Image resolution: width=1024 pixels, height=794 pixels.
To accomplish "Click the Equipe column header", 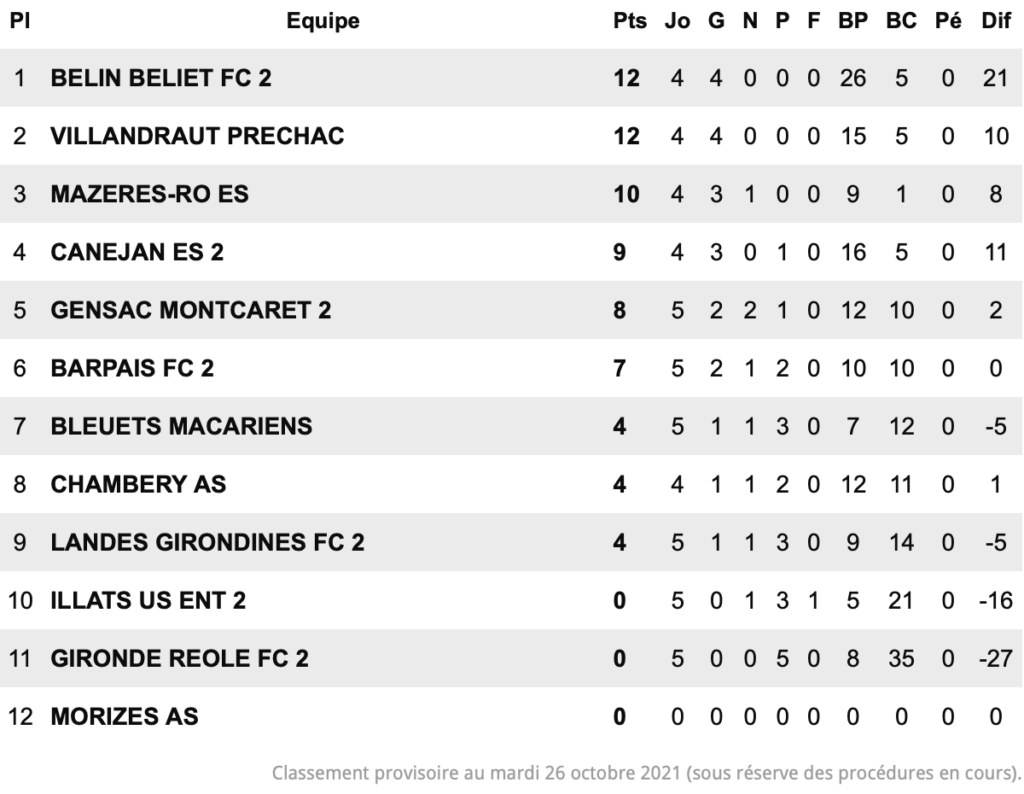I will (323, 21).
